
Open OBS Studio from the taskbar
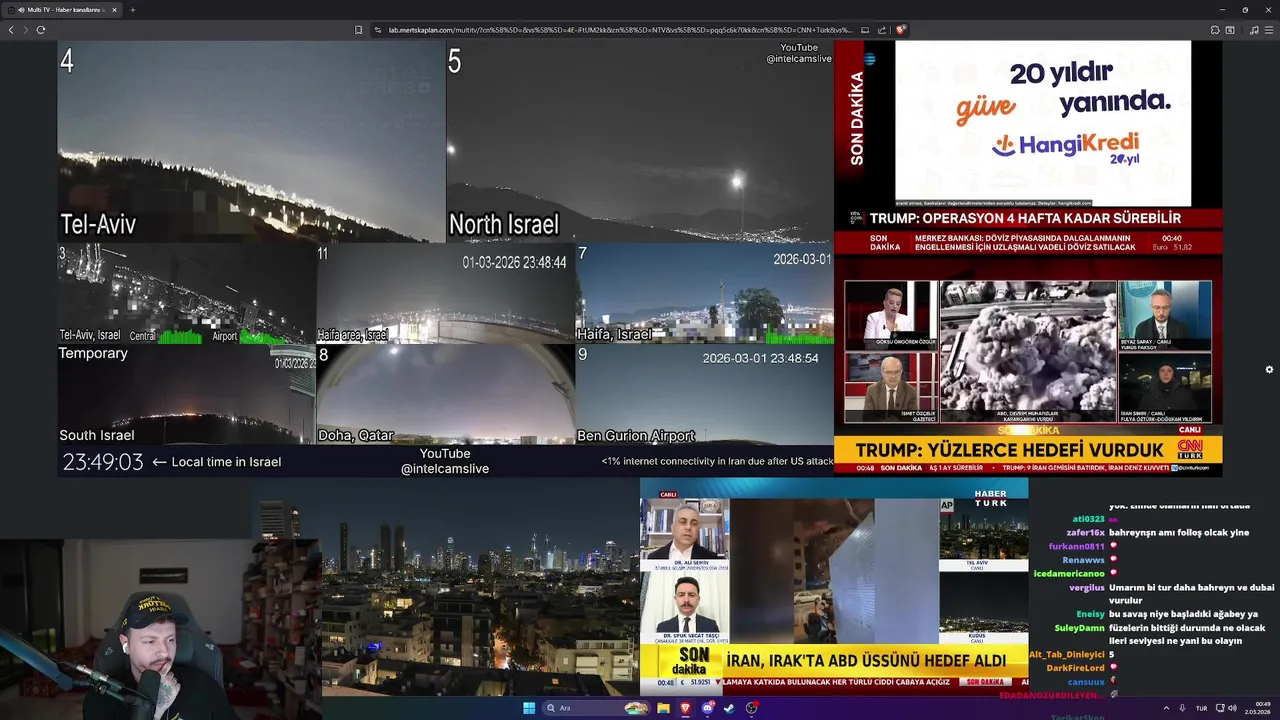(751, 708)
